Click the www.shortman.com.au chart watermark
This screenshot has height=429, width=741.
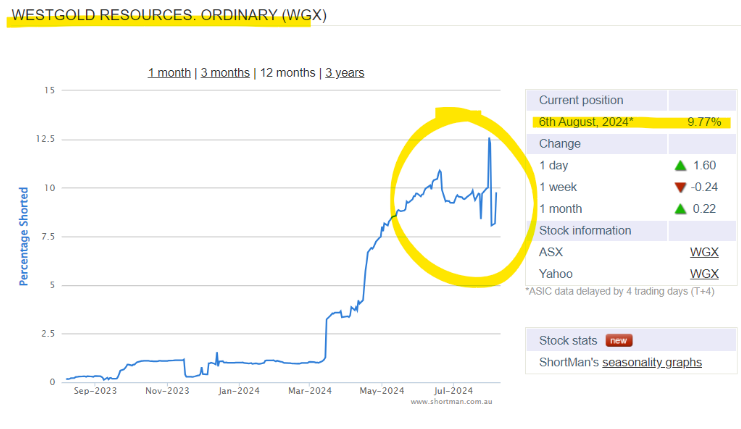pos(452,402)
